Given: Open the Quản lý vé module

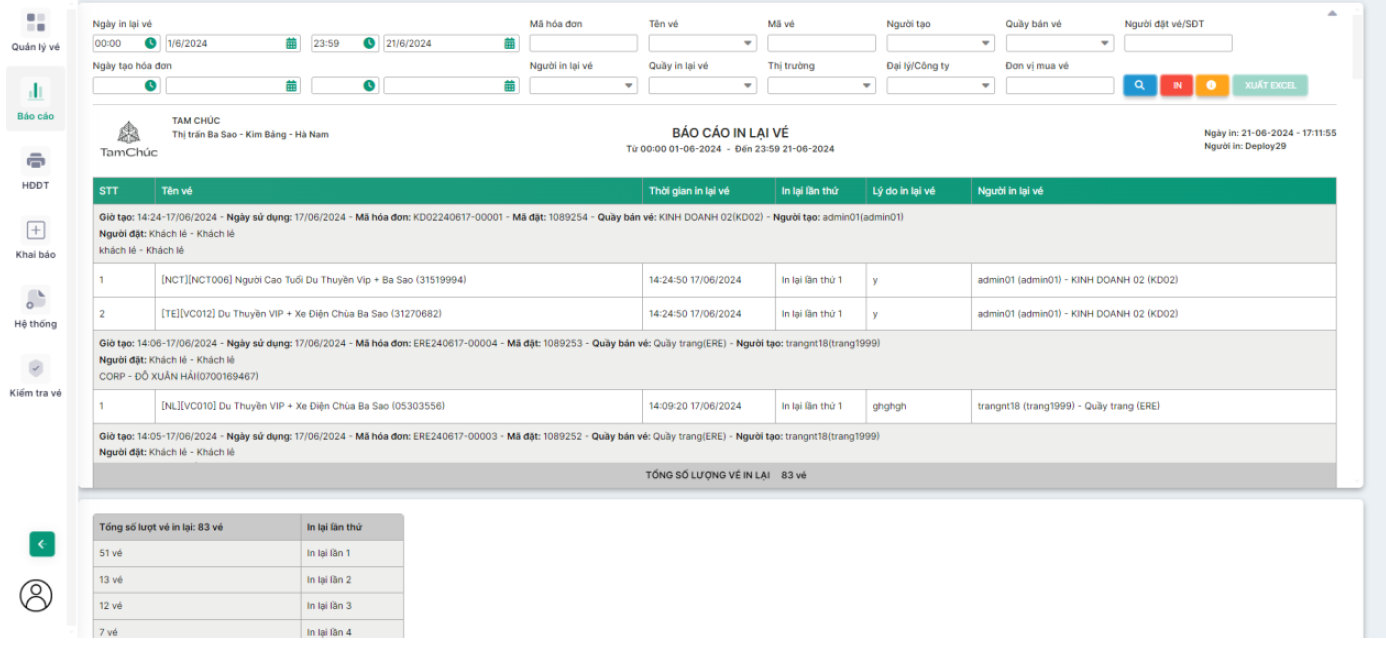Looking at the screenshot, I should [x=35, y=31].
